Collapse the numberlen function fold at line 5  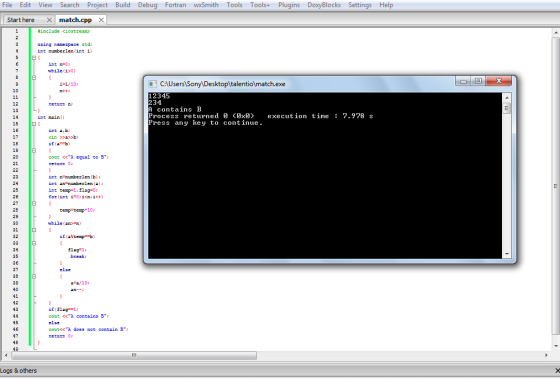click(x=34, y=58)
